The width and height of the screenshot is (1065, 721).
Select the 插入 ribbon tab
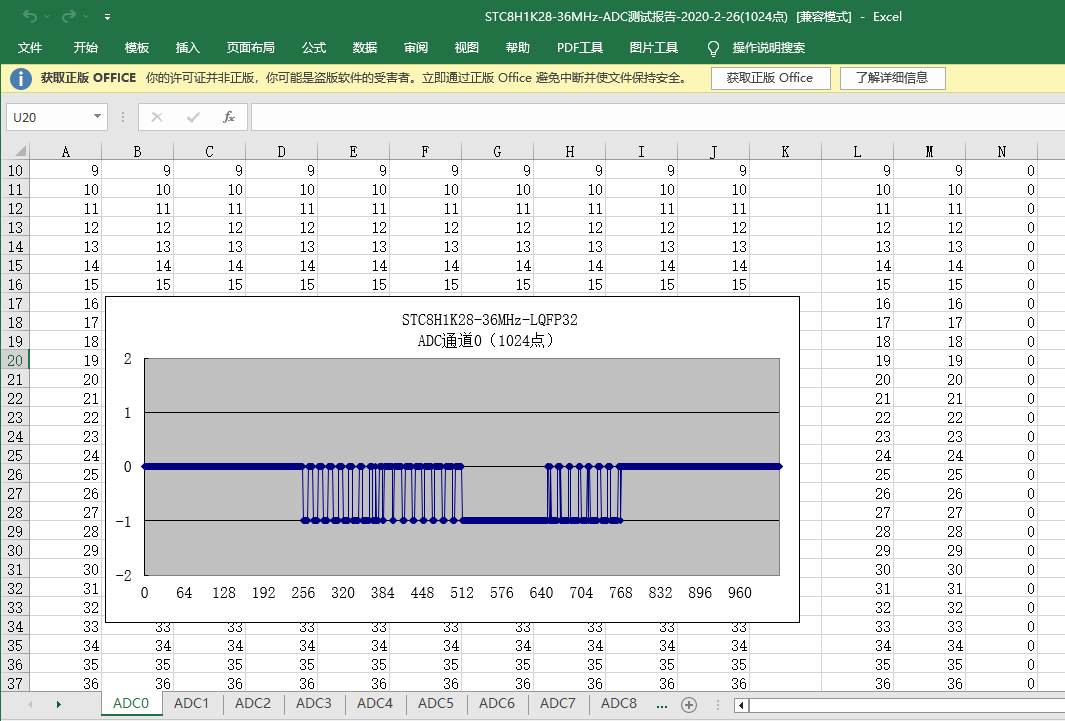tap(187, 48)
